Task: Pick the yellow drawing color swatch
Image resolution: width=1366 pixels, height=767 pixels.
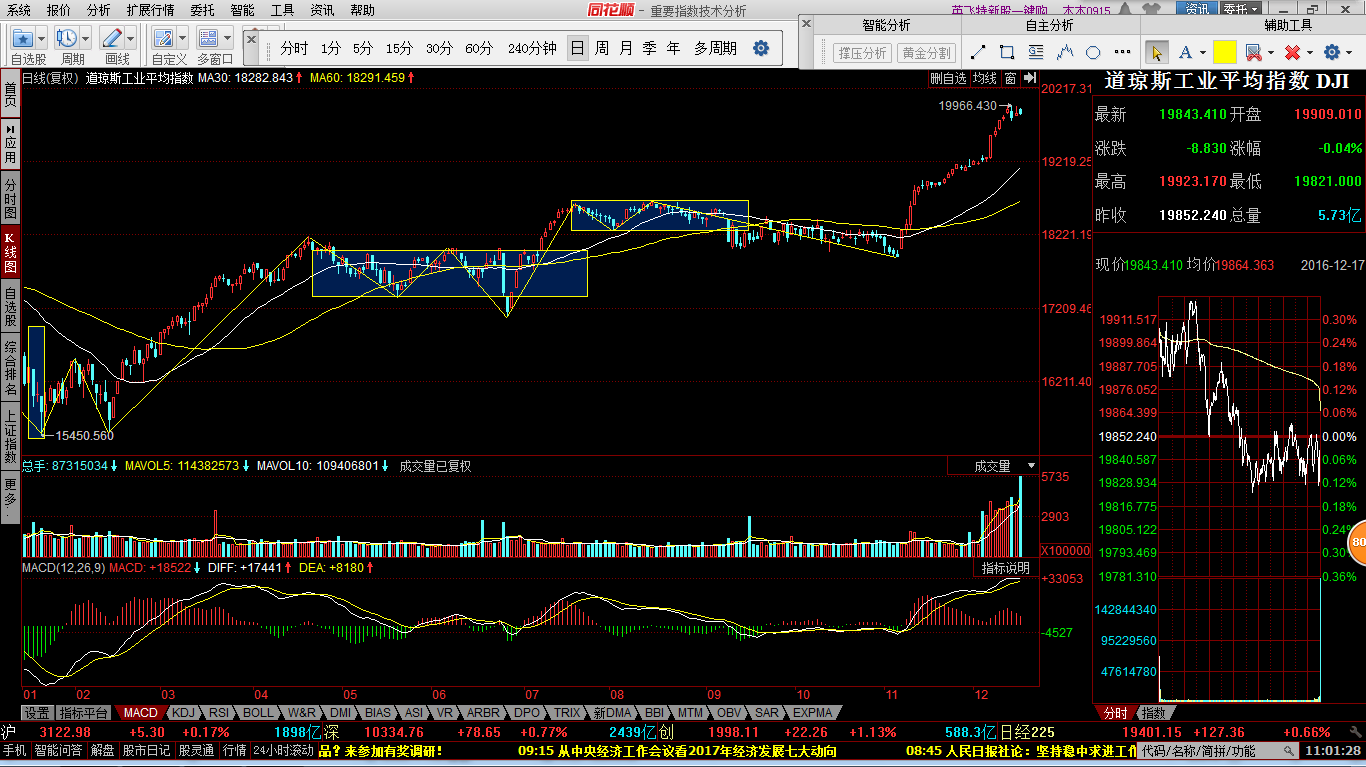Action: point(1225,52)
